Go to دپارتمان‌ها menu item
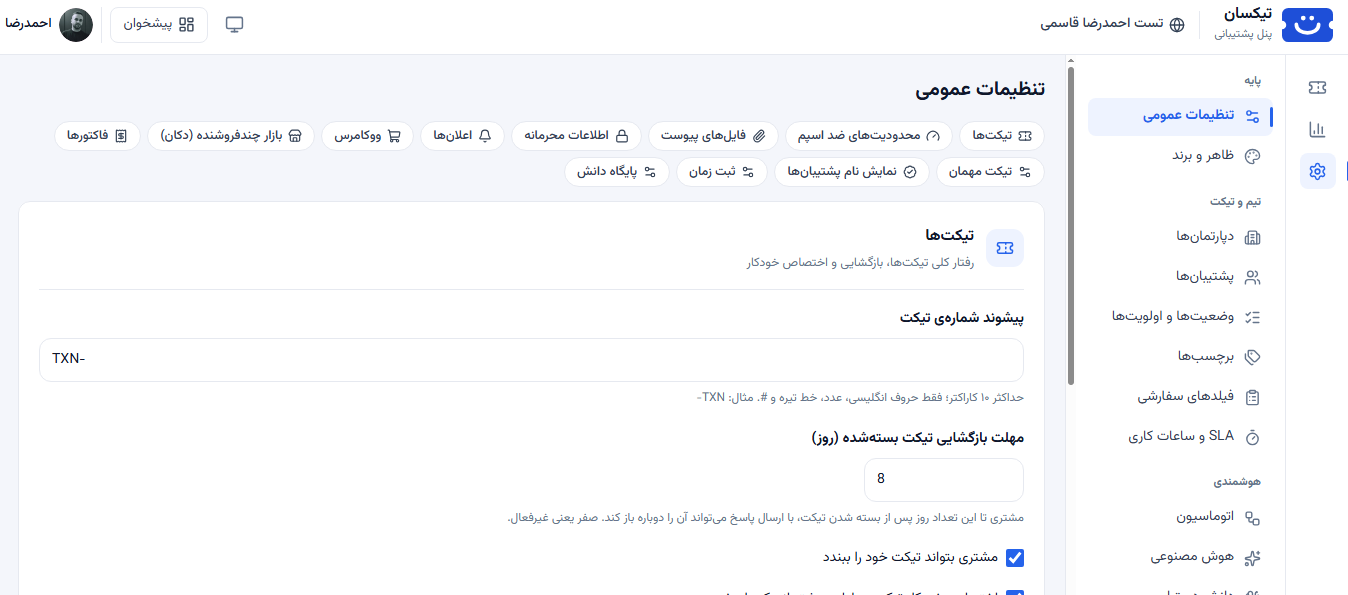The image size is (1348, 595). (x=1180, y=237)
